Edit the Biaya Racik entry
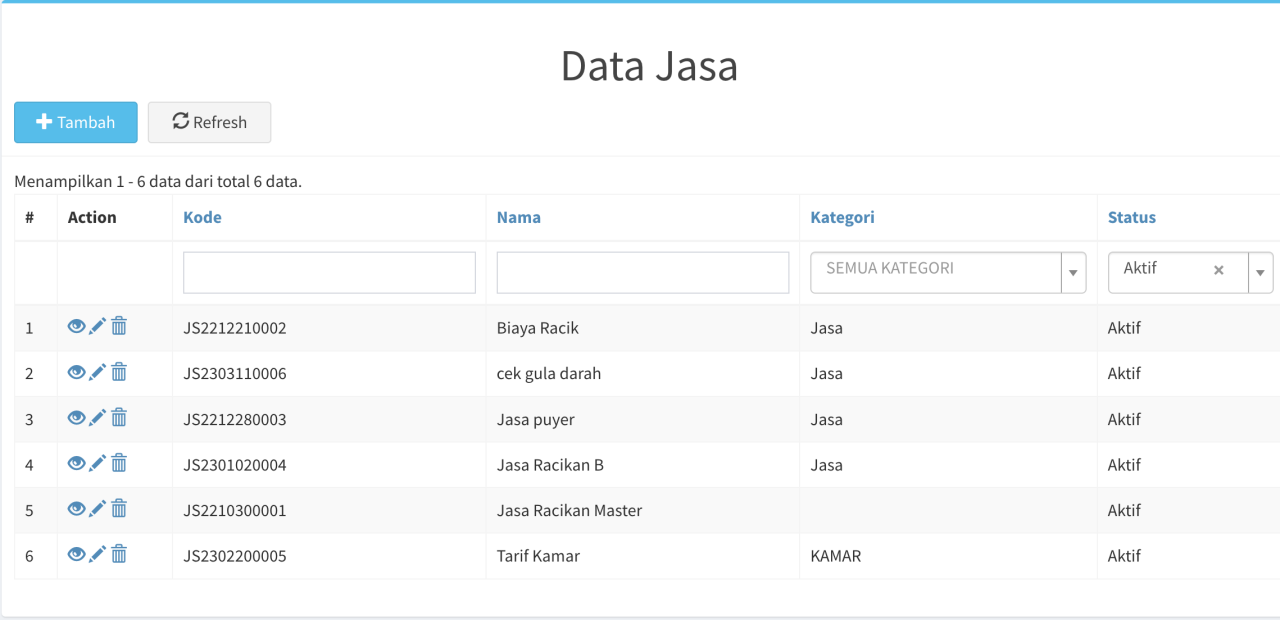This screenshot has height=620, width=1280. (x=97, y=326)
